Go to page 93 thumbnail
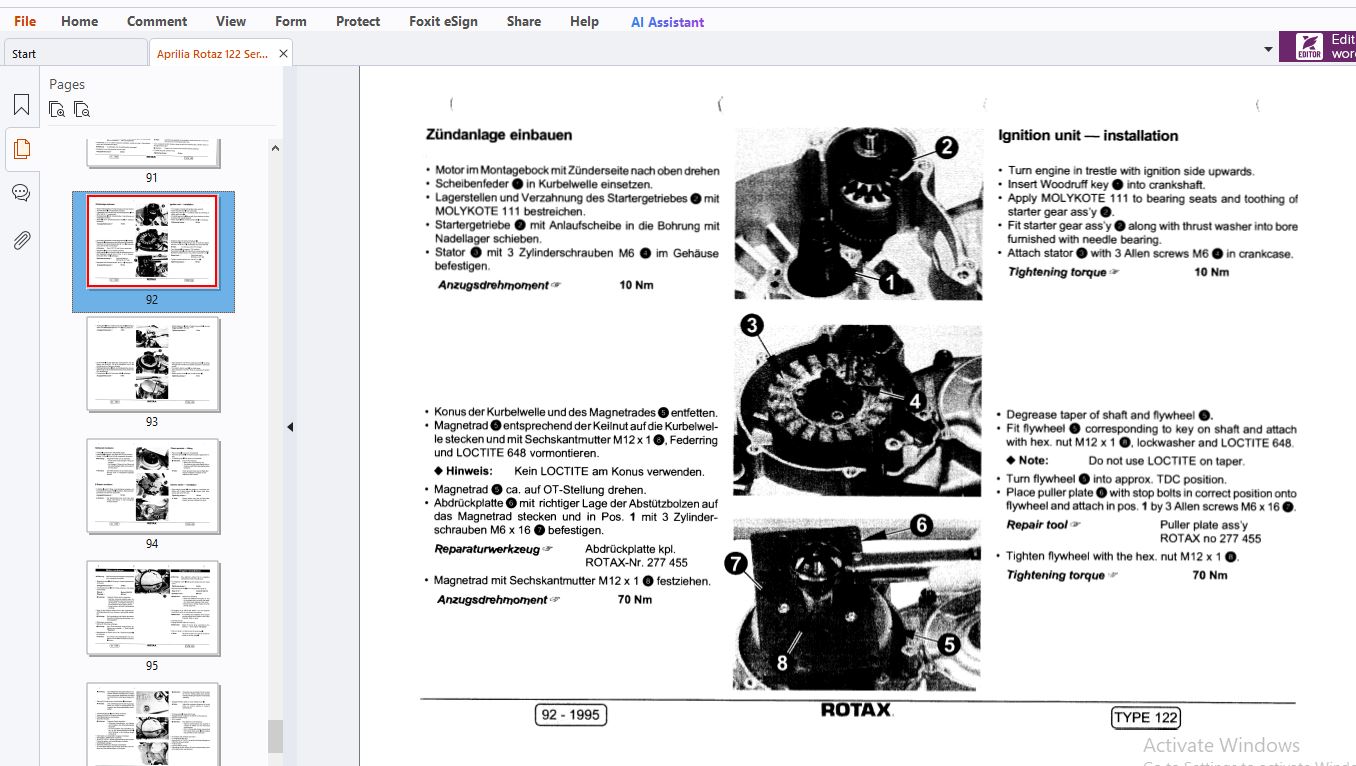The image size is (1356, 766). (x=152, y=364)
